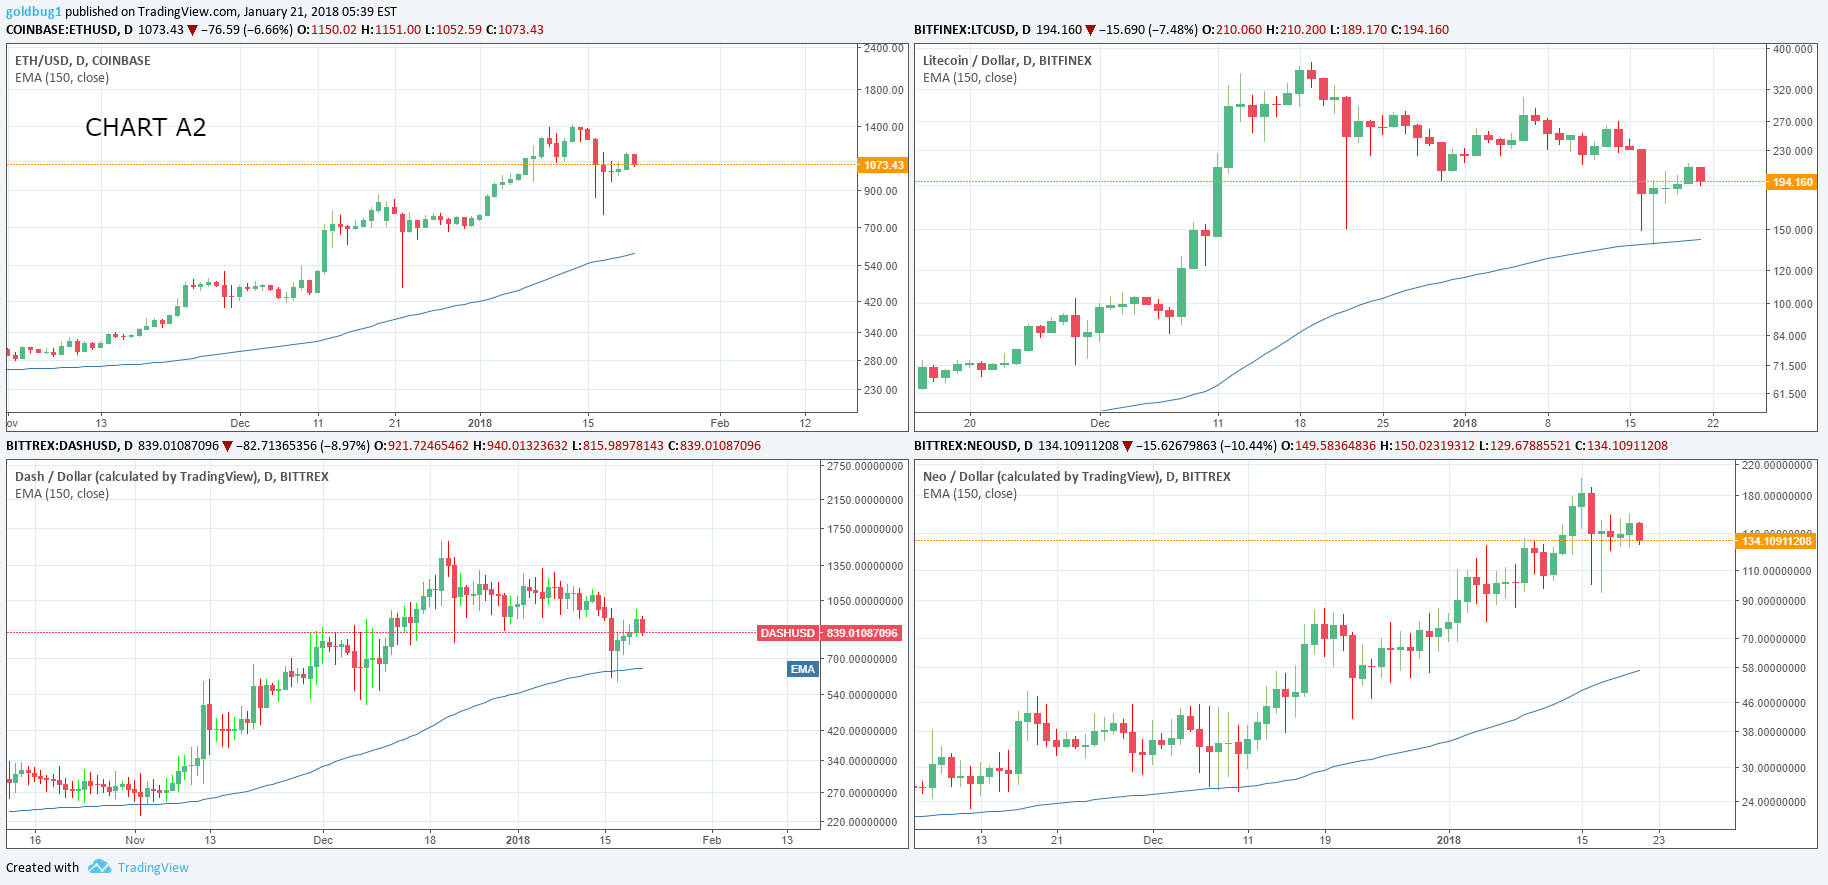Click the 61.500 price on Litecoin axis
This screenshot has width=1828, height=885.
click(x=1790, y=394)
